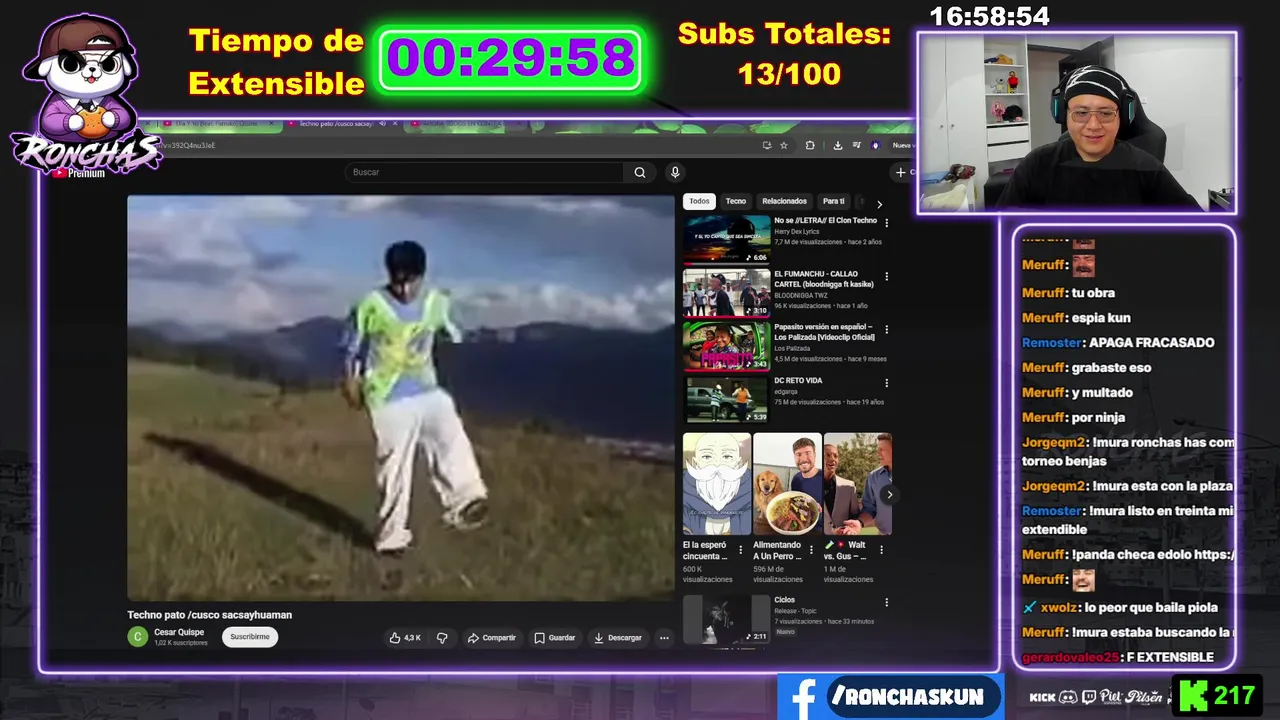The image size is (1280, 720).
Task: Open browser downloads icon
Action: (837, 145)
